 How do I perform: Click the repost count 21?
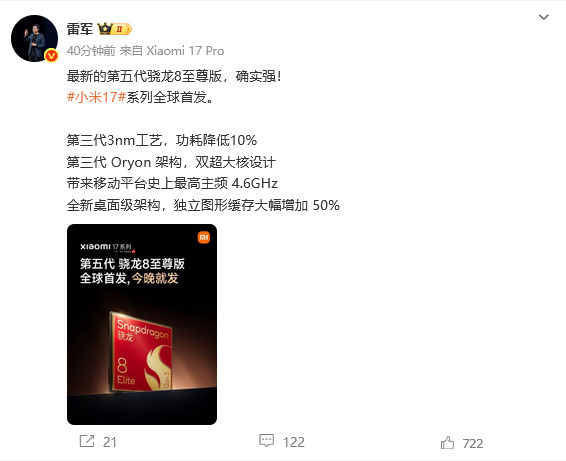pyautogui.click(x=110, y=442)
